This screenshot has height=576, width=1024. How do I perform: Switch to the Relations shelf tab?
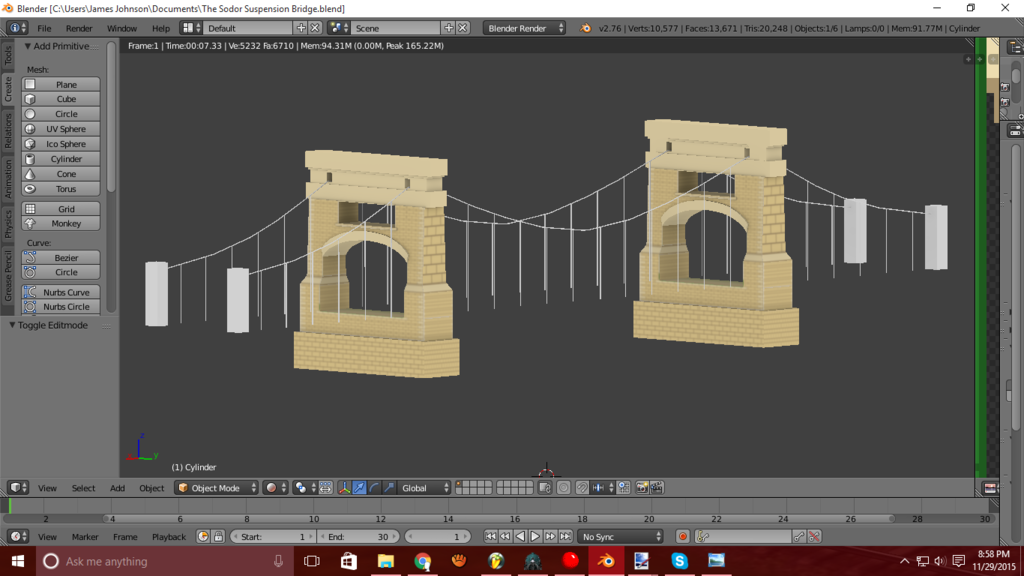(8, 130)
